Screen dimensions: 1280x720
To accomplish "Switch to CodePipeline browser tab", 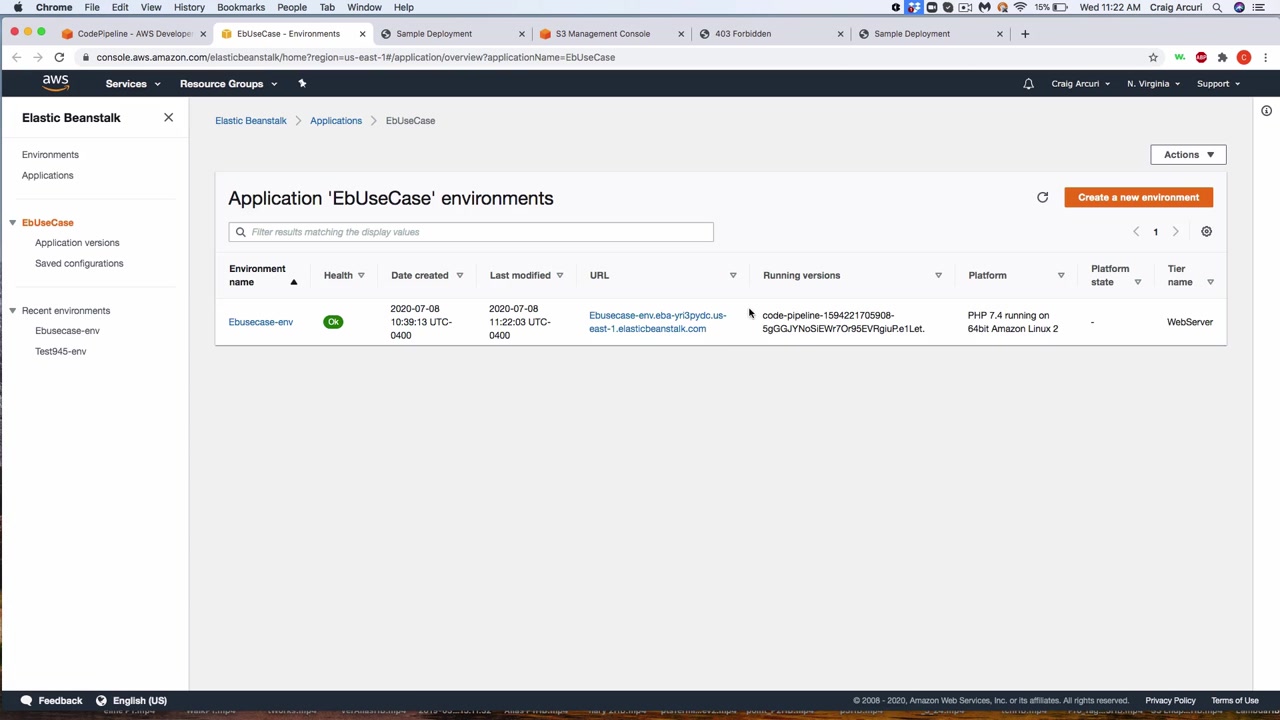I will 132,34.
